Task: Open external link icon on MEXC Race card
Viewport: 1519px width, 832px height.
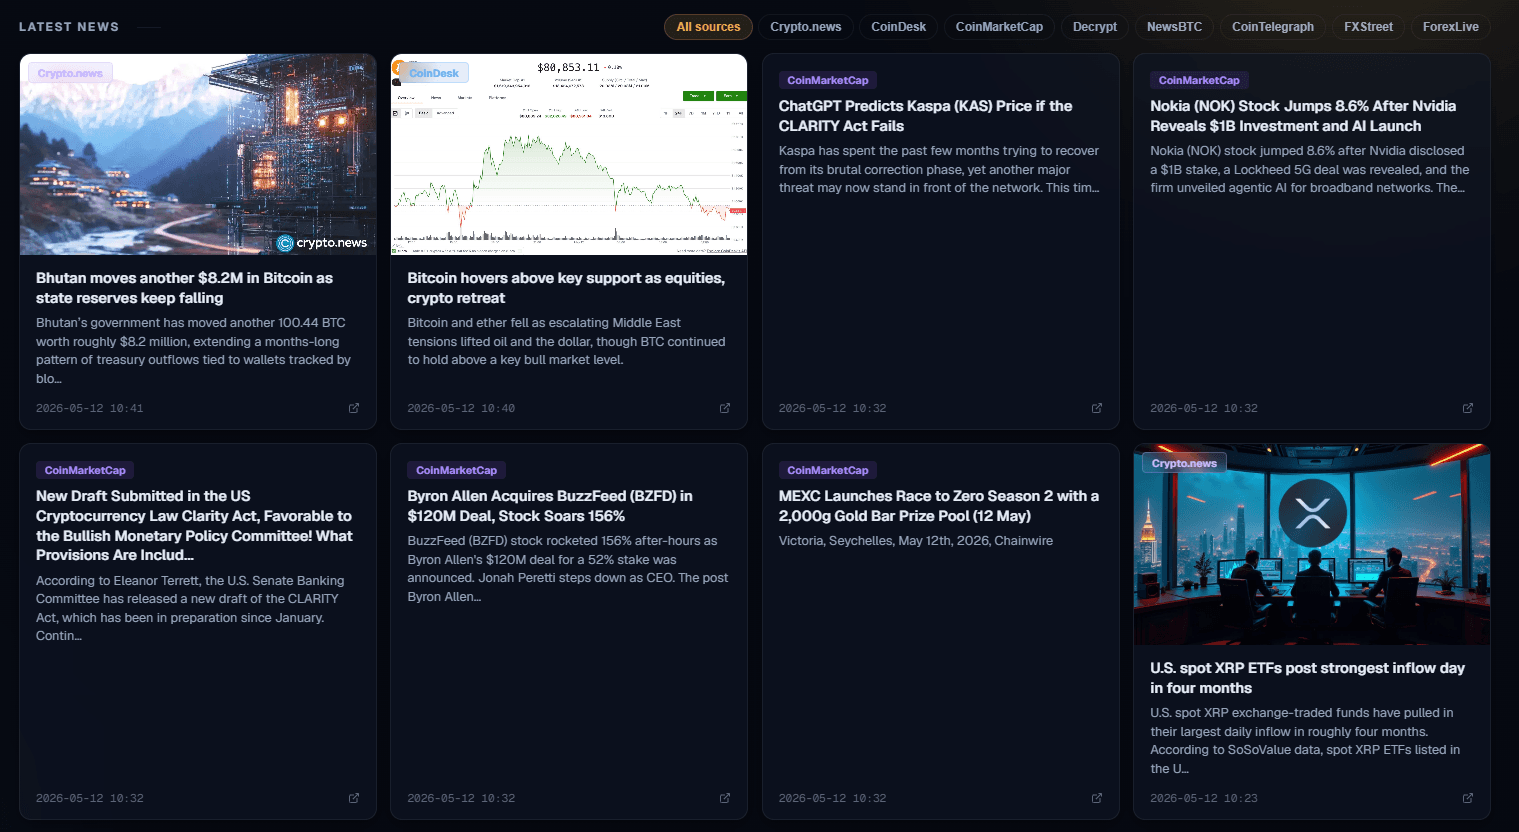Action: tap(1097, 798)
